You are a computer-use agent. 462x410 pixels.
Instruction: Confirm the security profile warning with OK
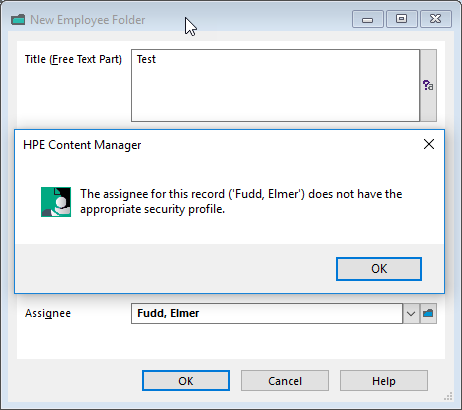(379, 269)
